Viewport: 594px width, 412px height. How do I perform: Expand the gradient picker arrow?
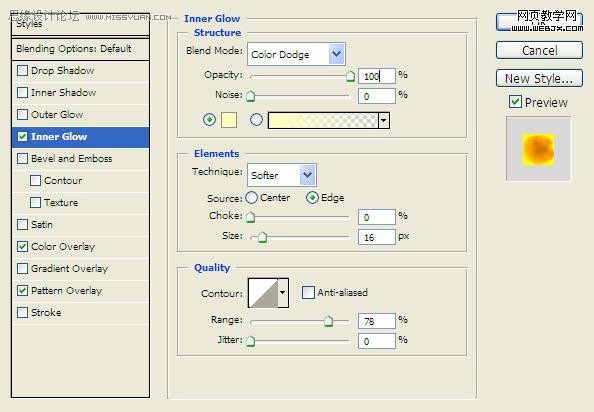[x=384, y=120]
